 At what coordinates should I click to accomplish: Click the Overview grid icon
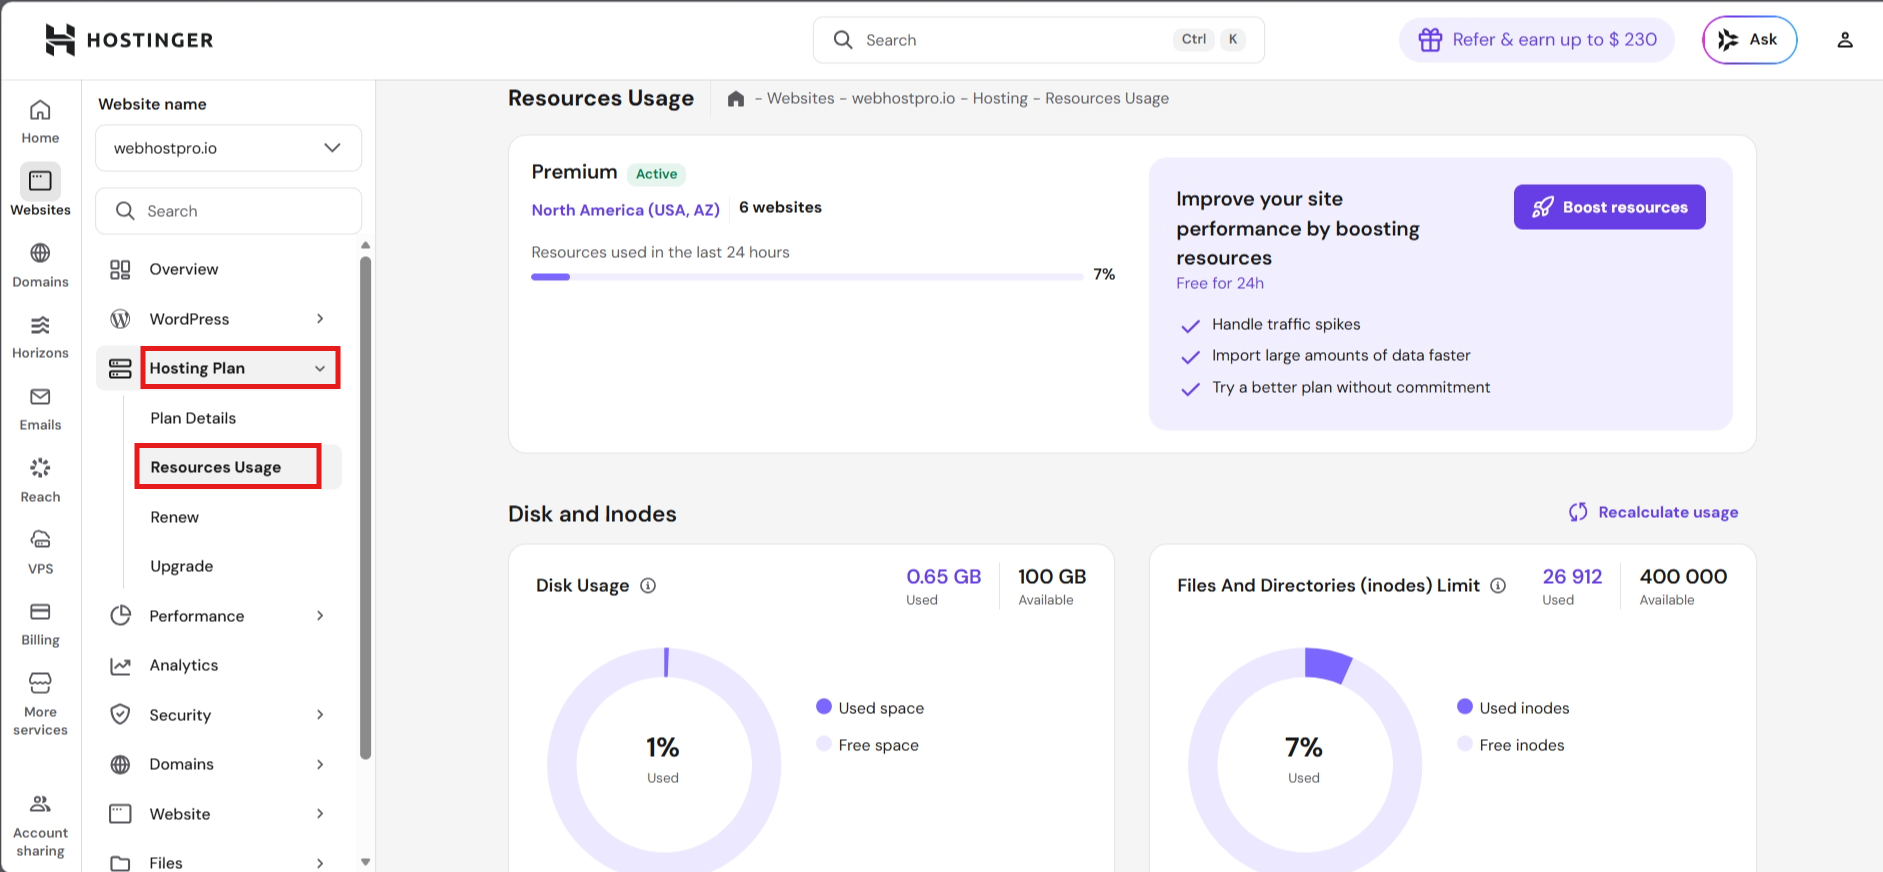click(x=120, y=270)
